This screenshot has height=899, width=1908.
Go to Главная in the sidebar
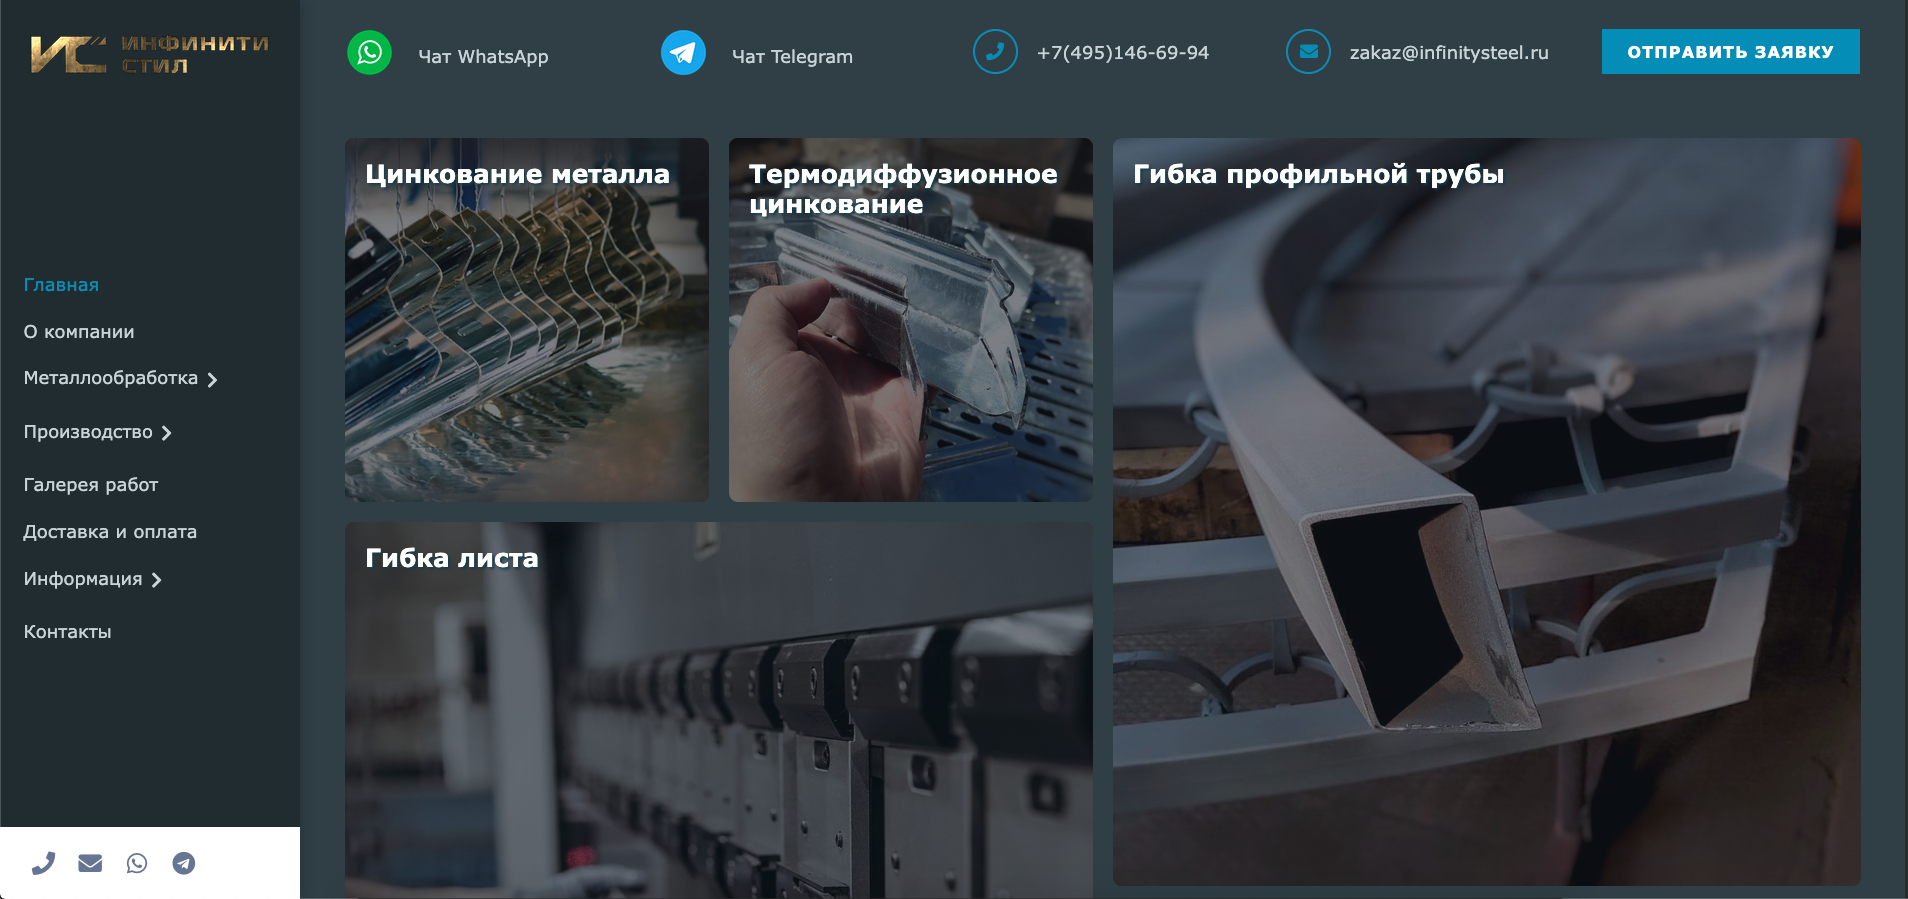[x=61, y=285]
